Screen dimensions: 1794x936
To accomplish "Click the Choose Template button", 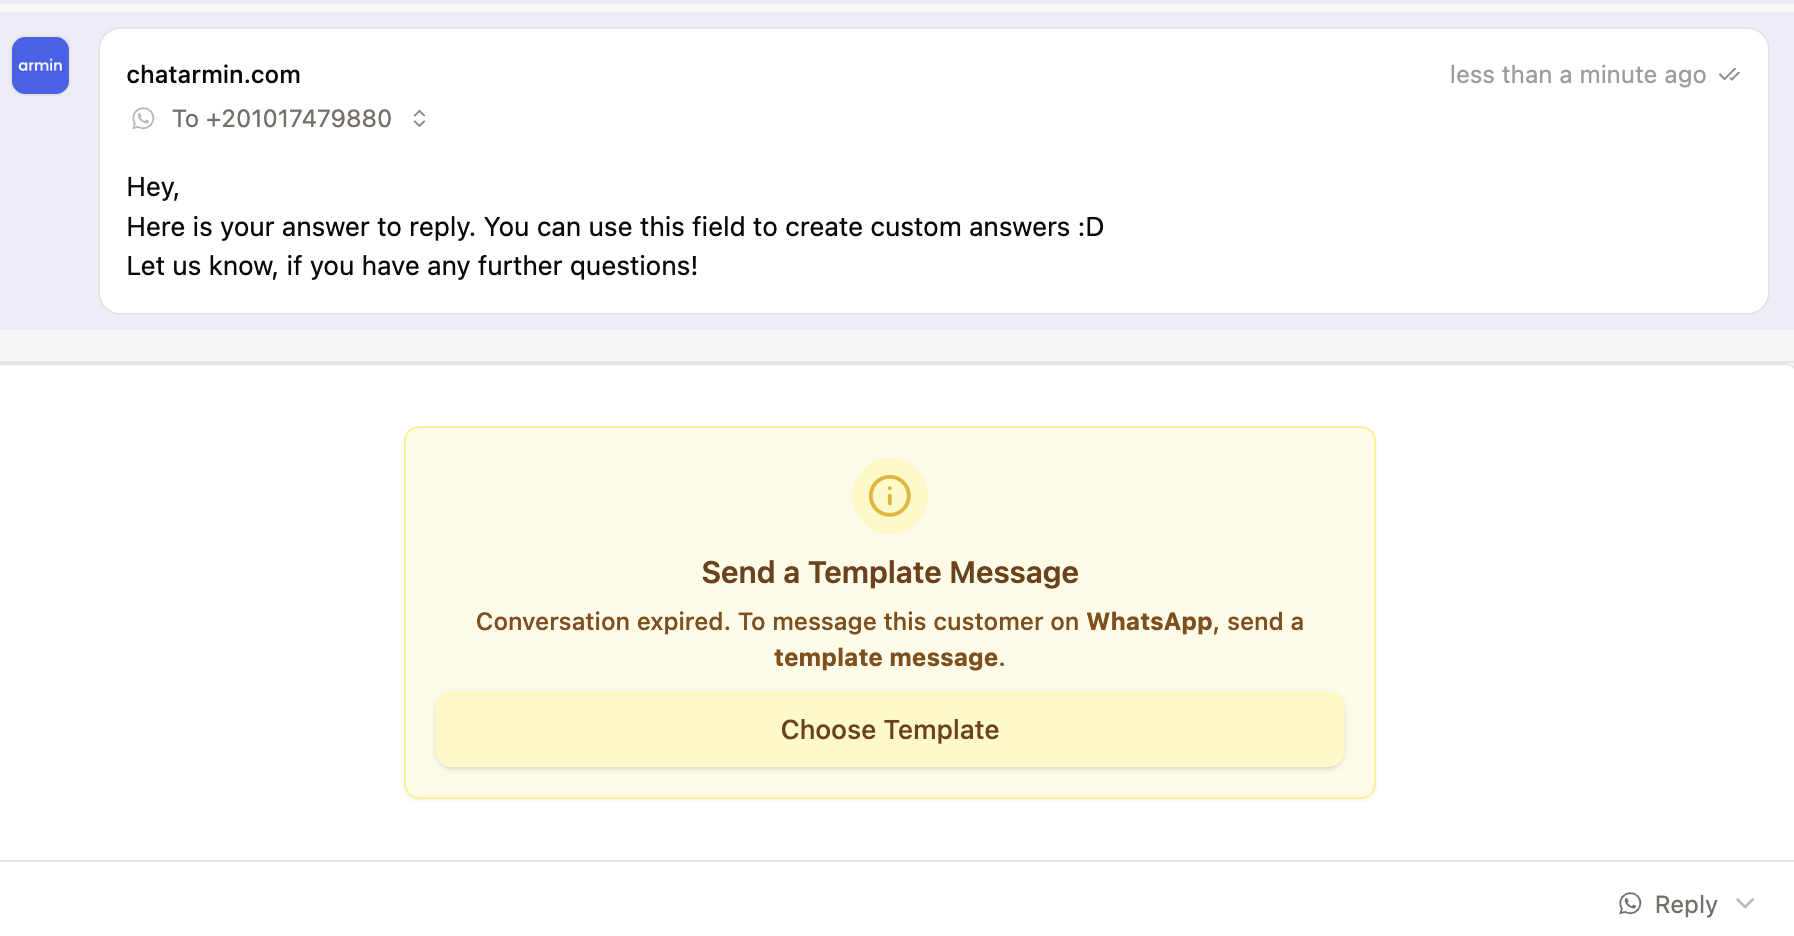I will [x=890, y=730].
